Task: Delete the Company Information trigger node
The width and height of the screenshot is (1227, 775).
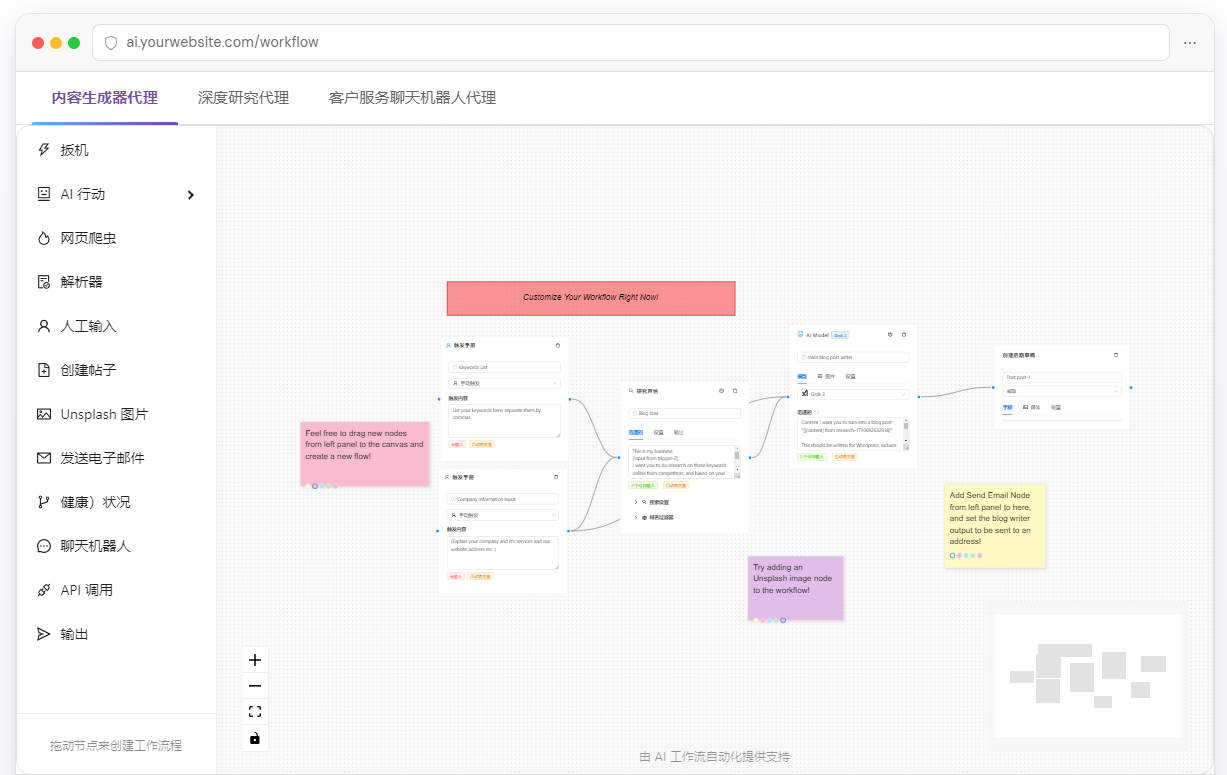Action: click(556, 477)
